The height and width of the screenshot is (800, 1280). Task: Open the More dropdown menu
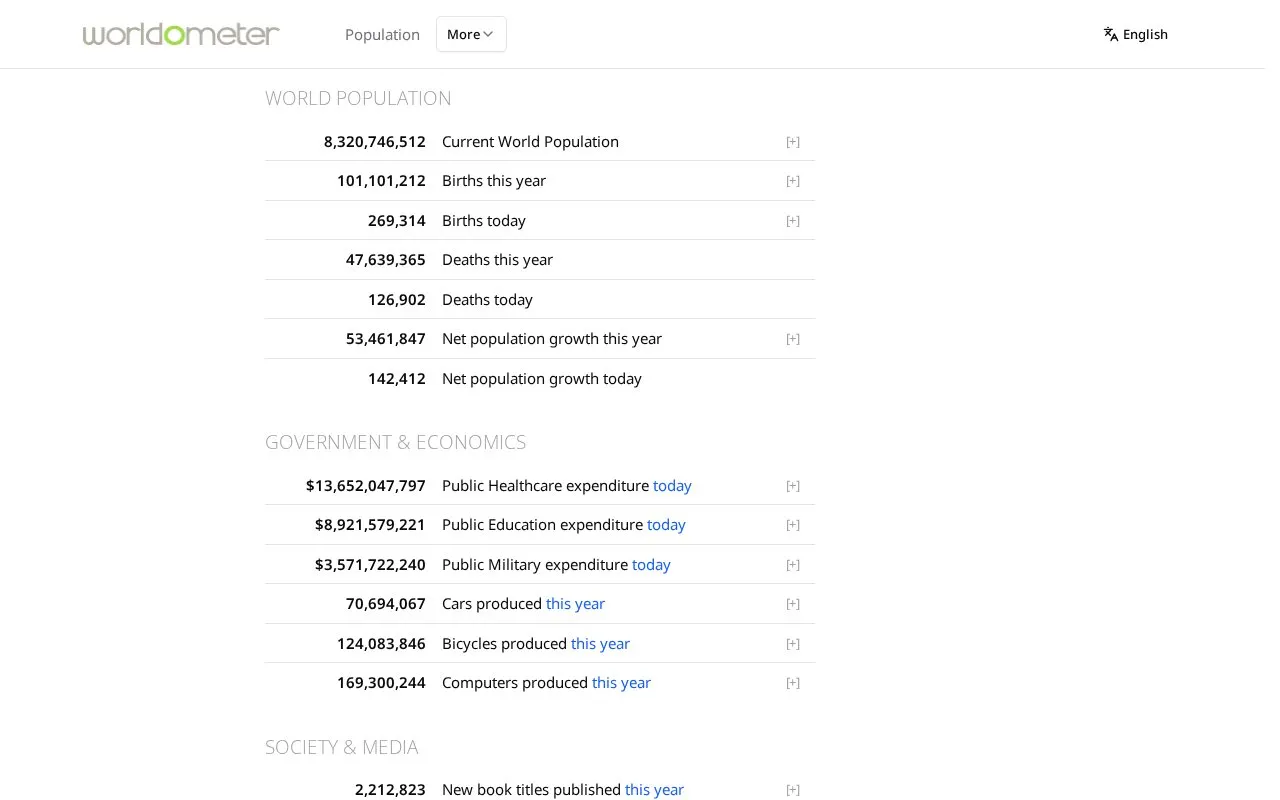(471, 34)
